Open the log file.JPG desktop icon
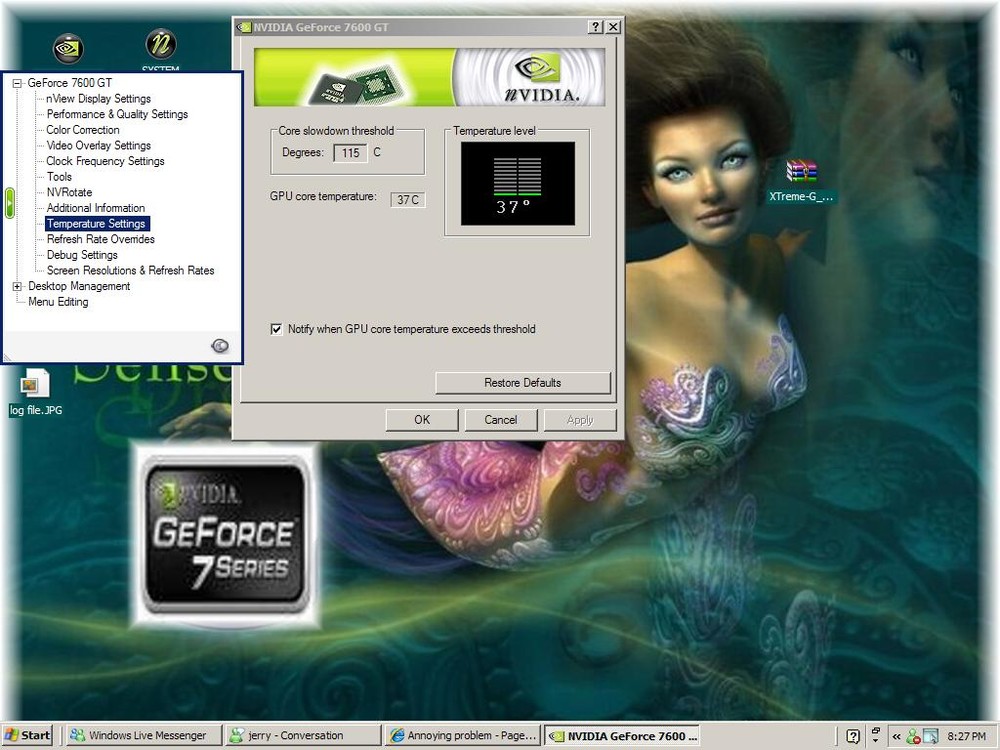Viewport: 1000px width, 750px height. coord(34,385)
